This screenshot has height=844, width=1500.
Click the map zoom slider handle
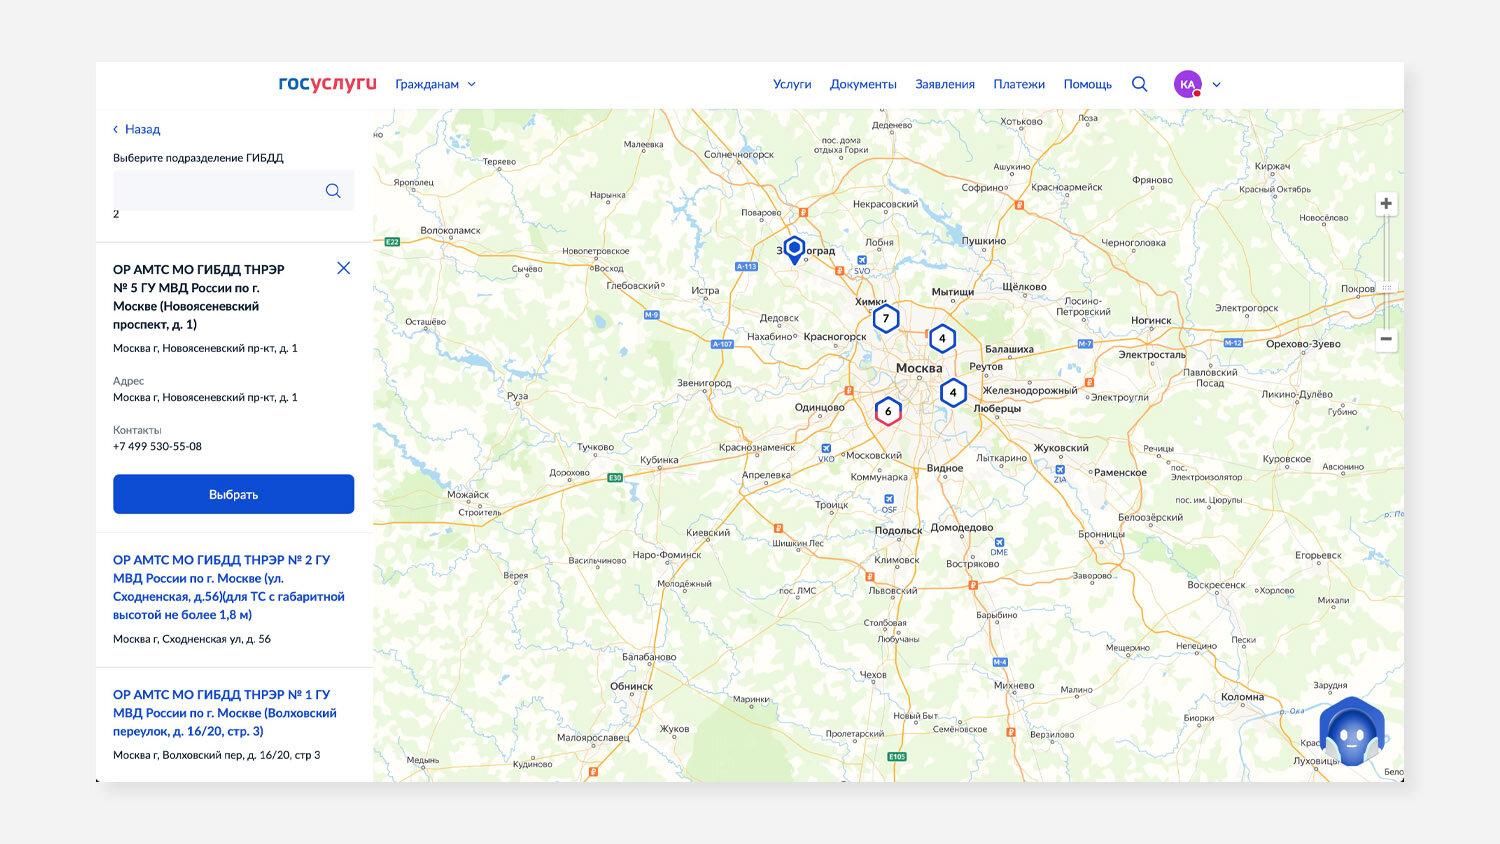pos(1386,287)
